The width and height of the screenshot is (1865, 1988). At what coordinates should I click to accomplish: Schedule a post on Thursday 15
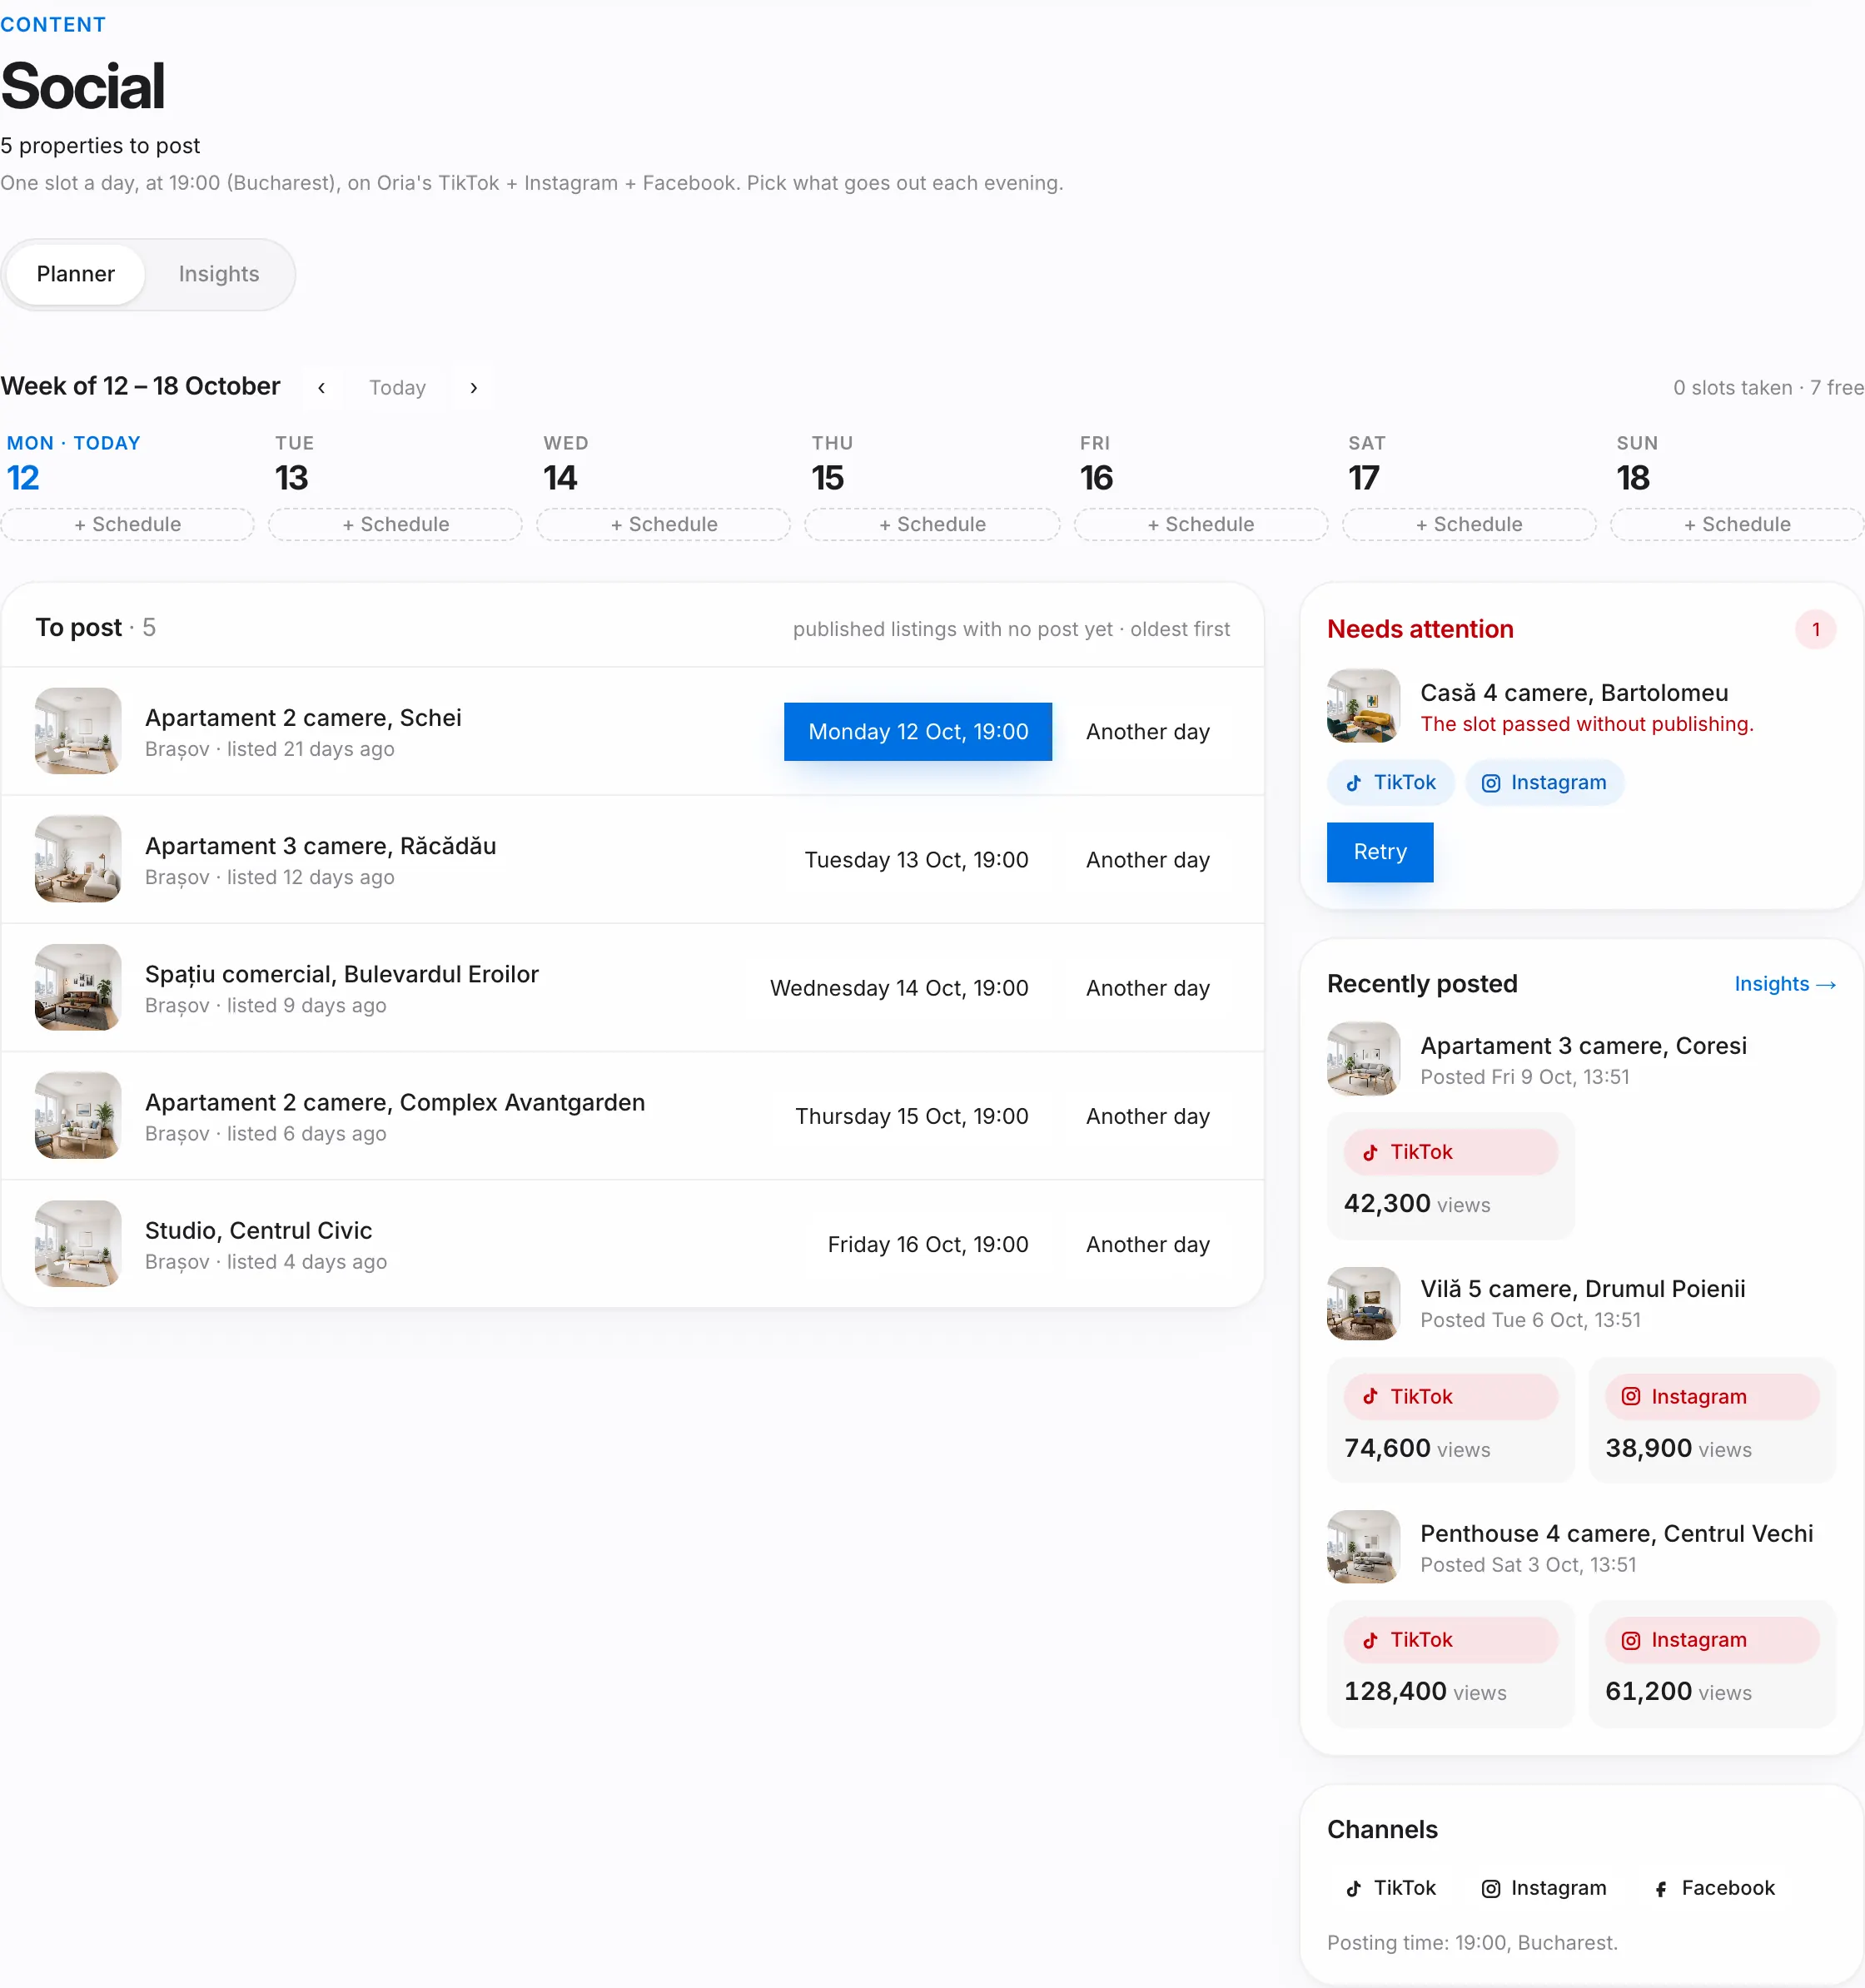(x=932, y=524)
